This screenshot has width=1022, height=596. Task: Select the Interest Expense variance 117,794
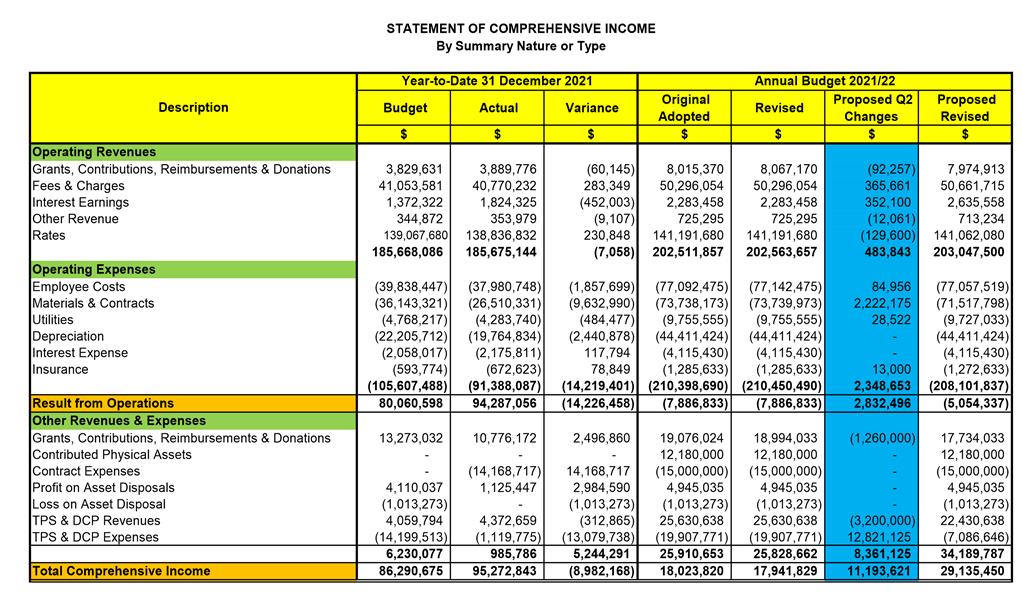pyautogui.click(x=607, y=353)
